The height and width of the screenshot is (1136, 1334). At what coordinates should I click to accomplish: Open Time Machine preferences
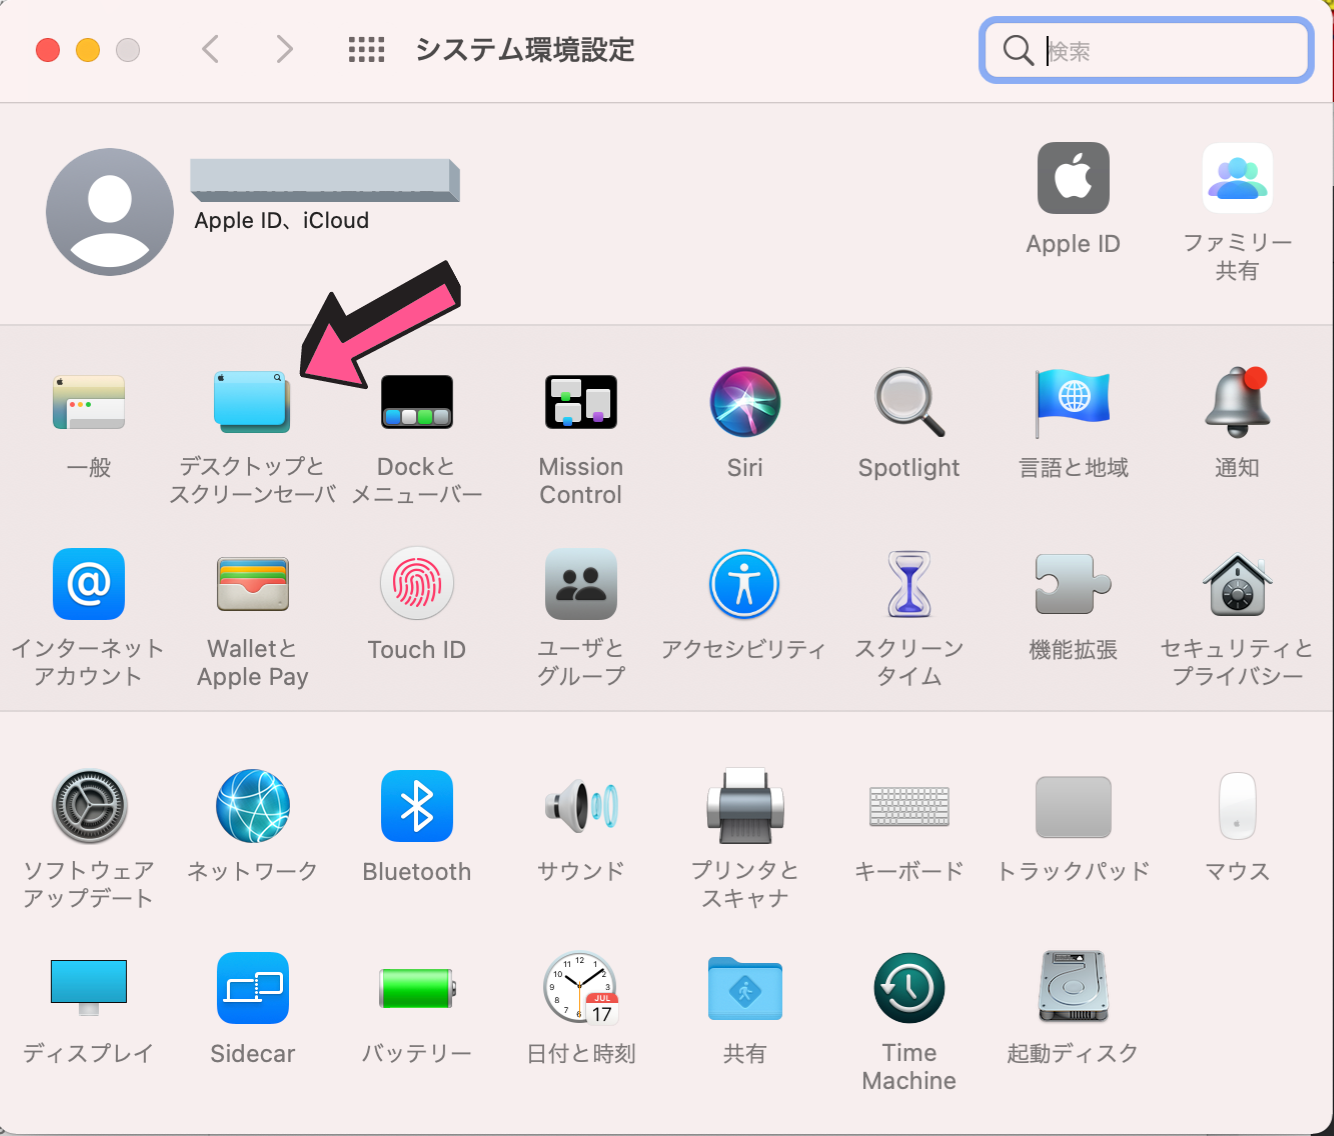pos(909,988)
